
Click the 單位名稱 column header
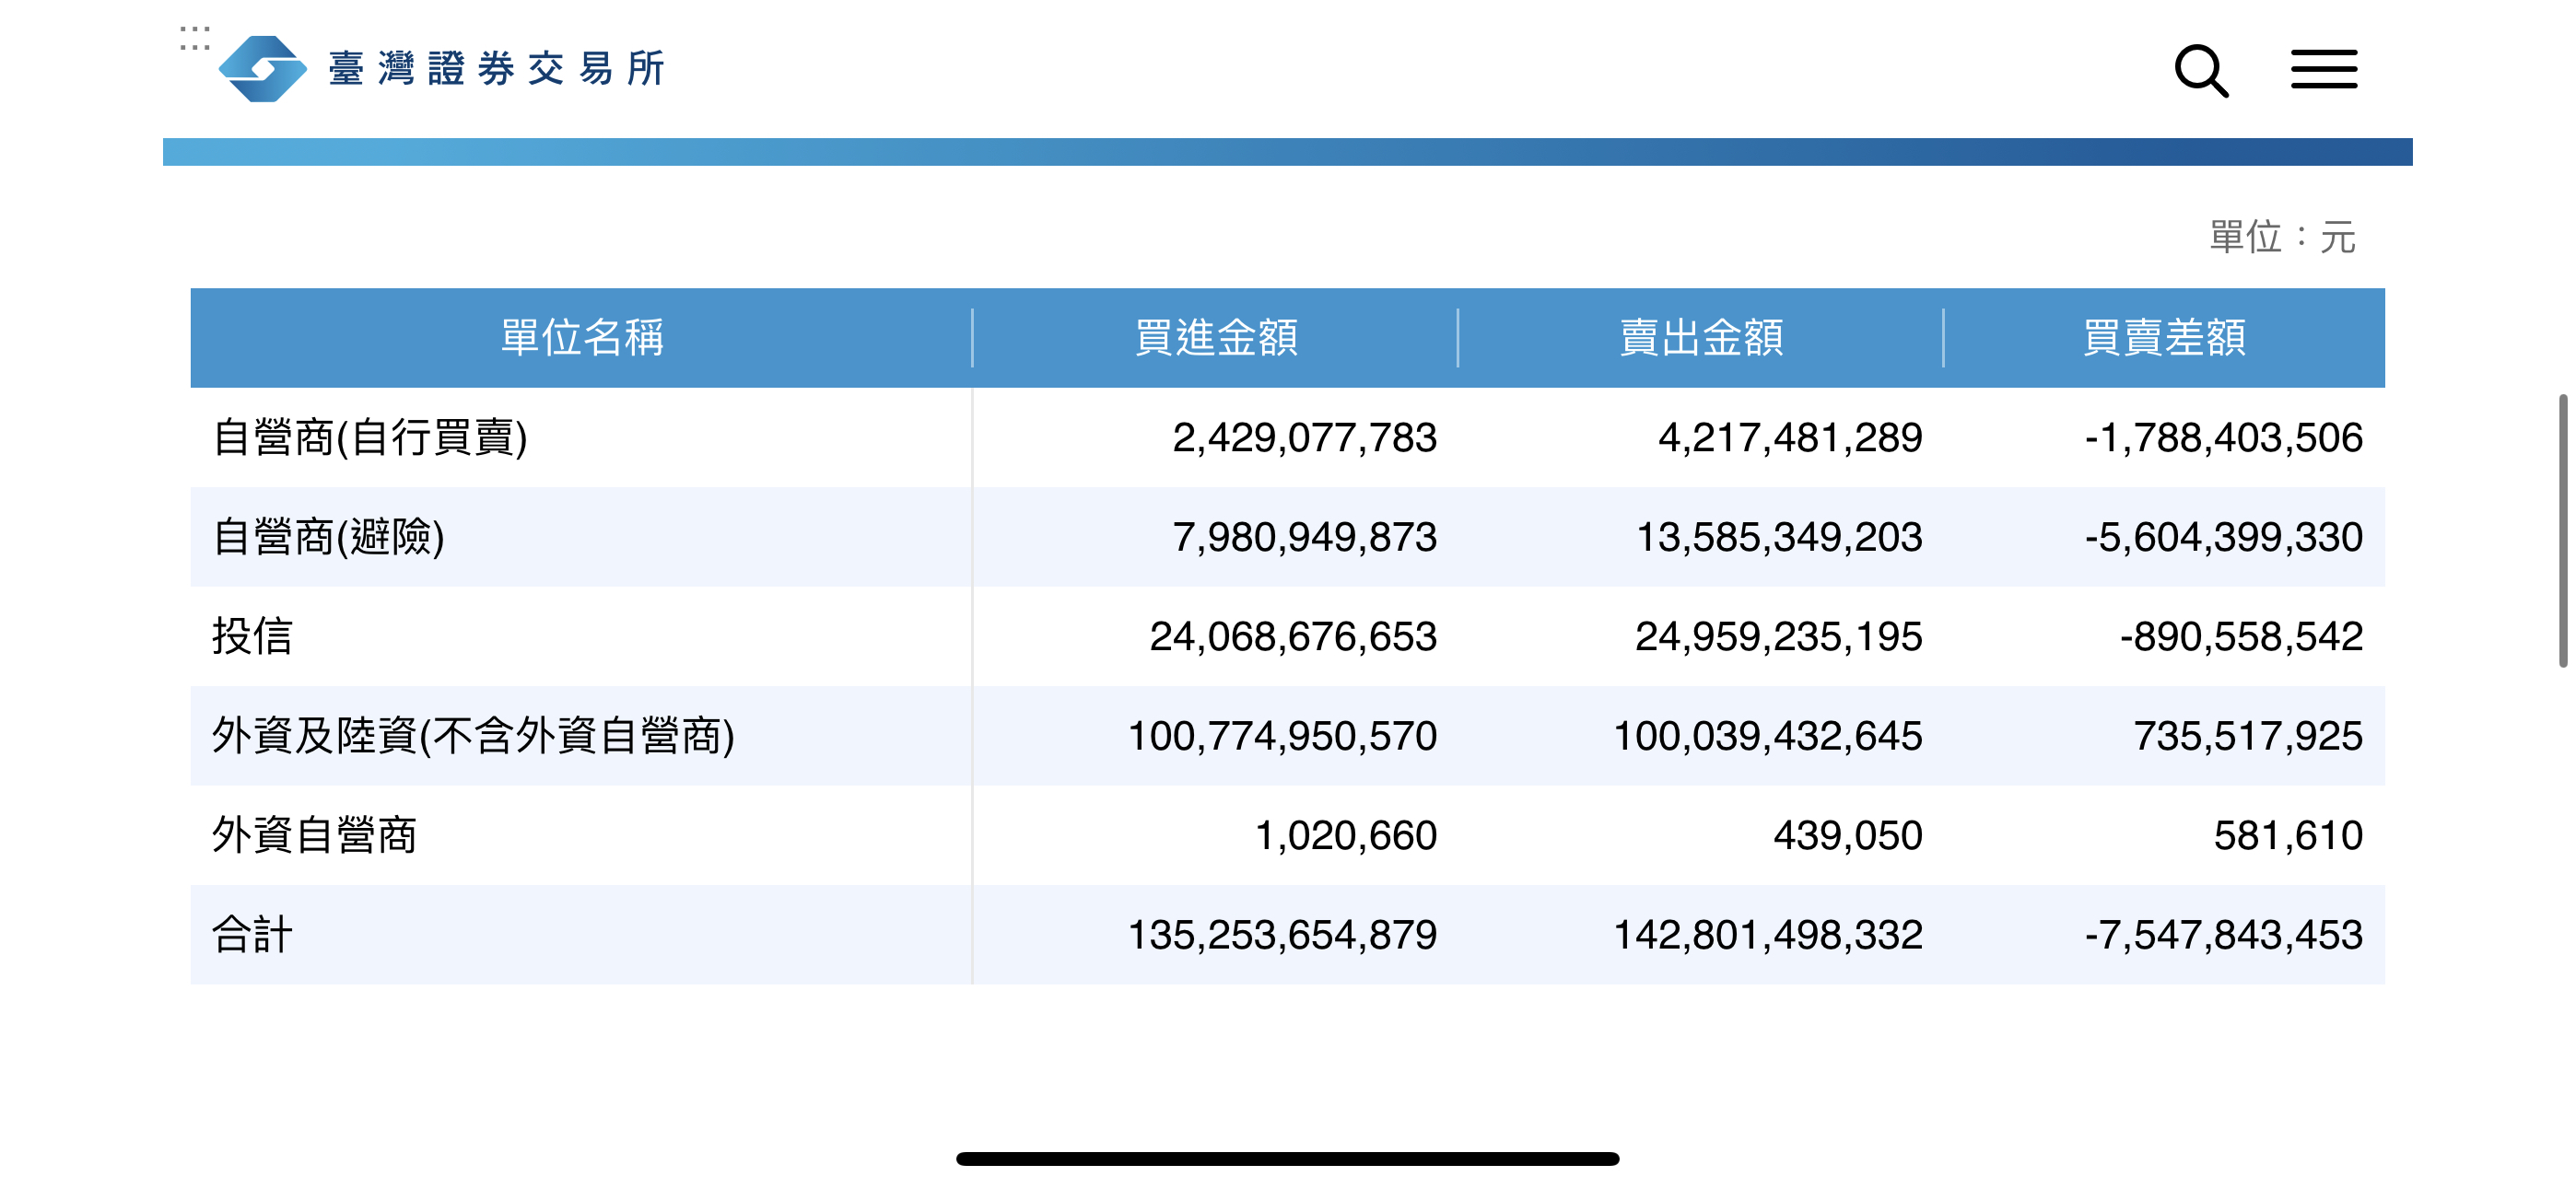(582, 338)
